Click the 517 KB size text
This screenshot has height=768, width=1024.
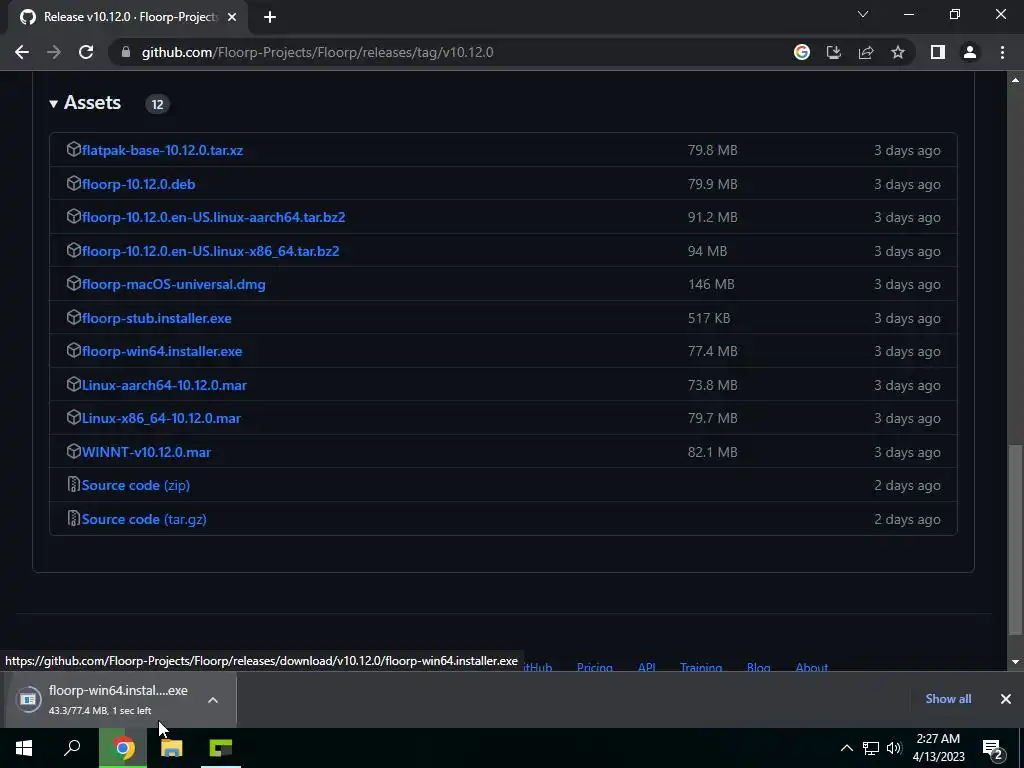[709, 319]
